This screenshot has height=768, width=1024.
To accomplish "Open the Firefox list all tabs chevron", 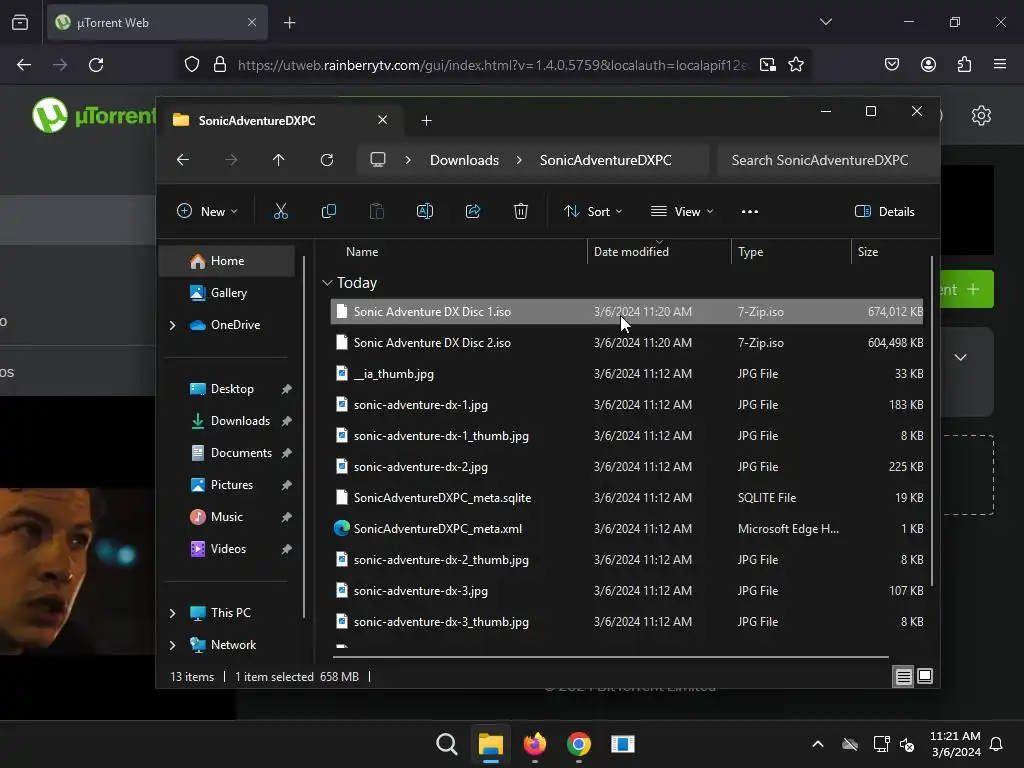I will (x=825, y=22).
